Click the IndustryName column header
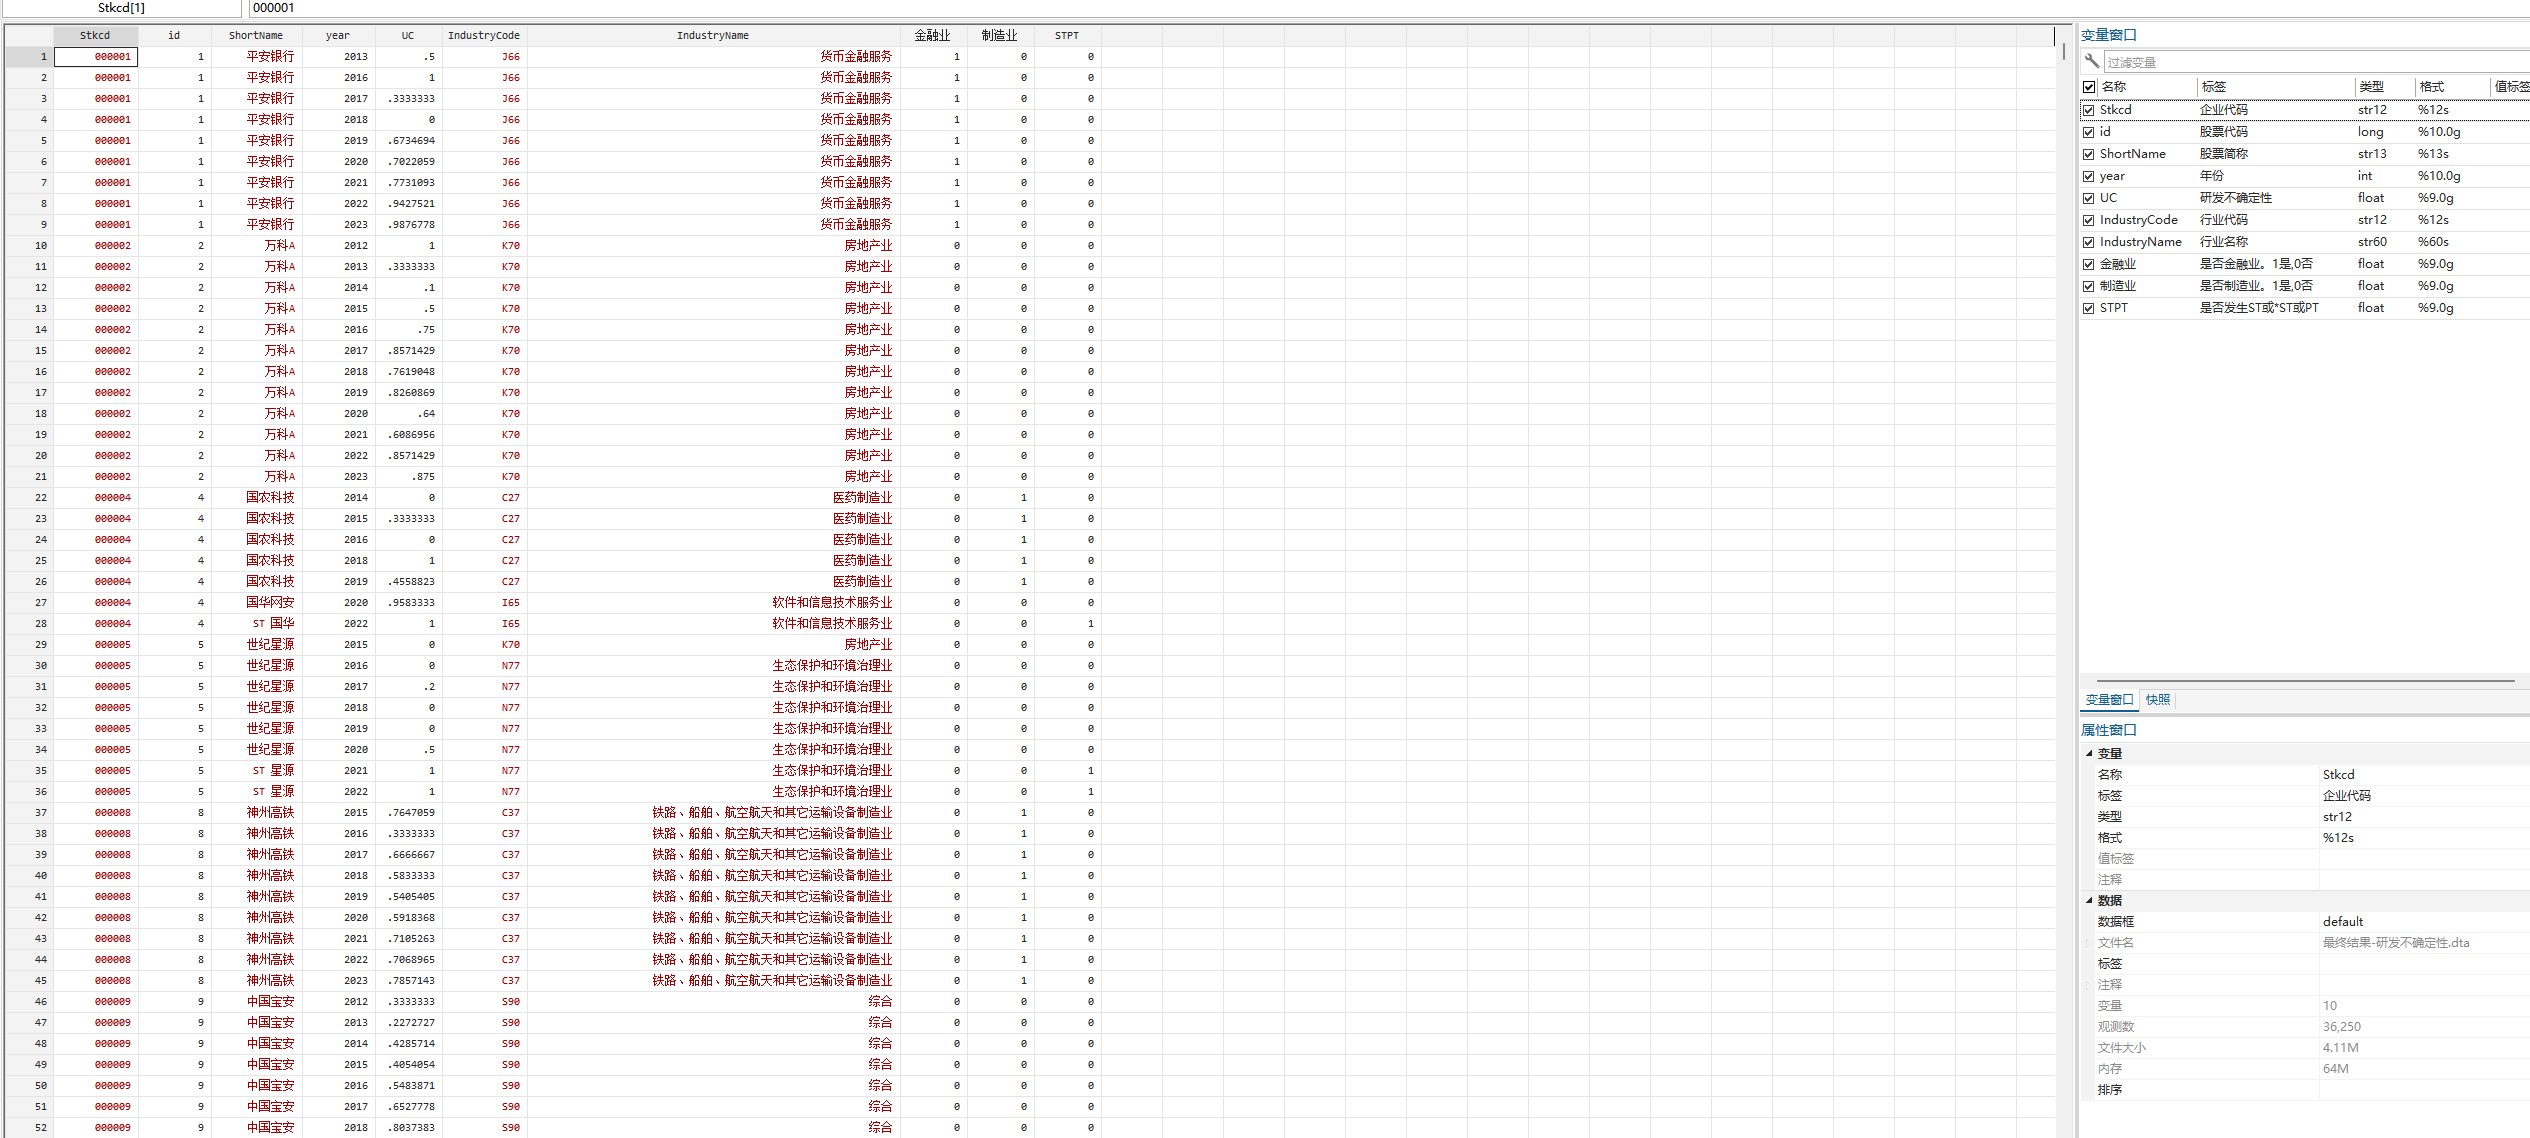2530x1138 pixels. point(712,35)
